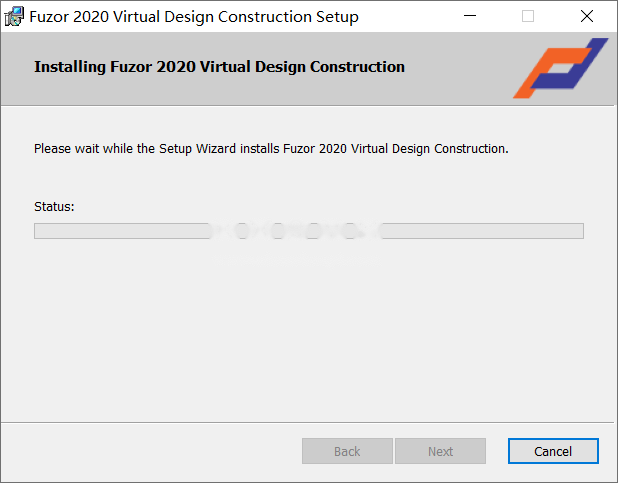Screen dimensions: 618x483
Task: Click the animated marquee section of progress bar
Action: pyautogui.click(x=296, y=231)
